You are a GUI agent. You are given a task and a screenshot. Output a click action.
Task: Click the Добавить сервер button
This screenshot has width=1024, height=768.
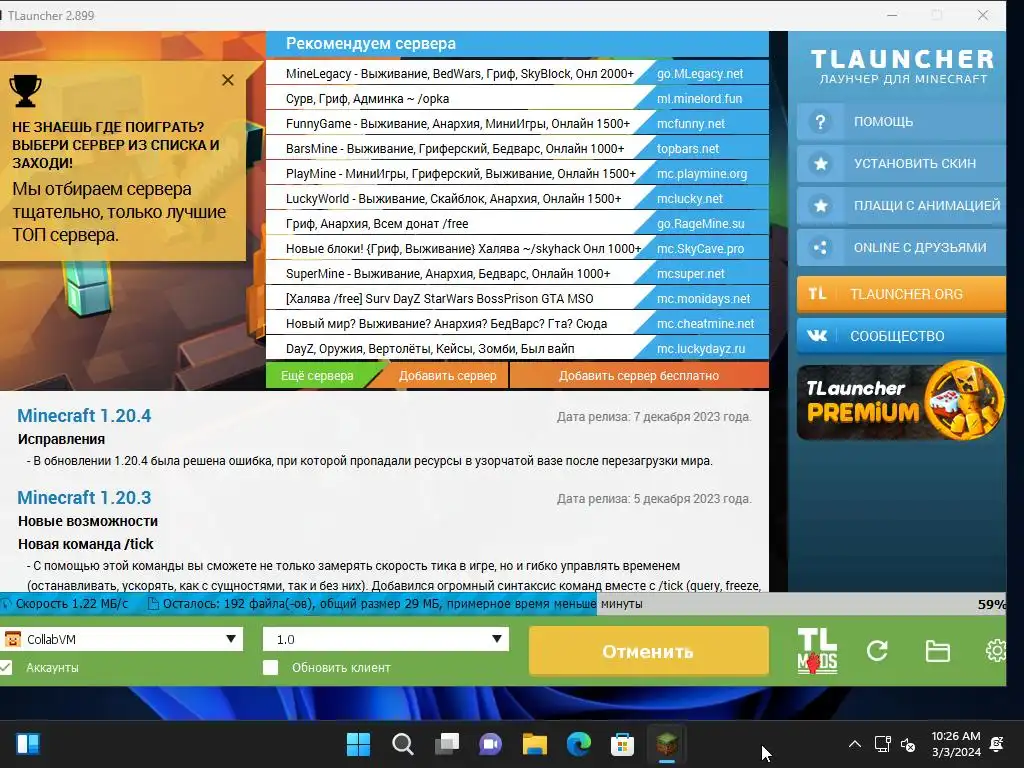click(x=447, y=376)
